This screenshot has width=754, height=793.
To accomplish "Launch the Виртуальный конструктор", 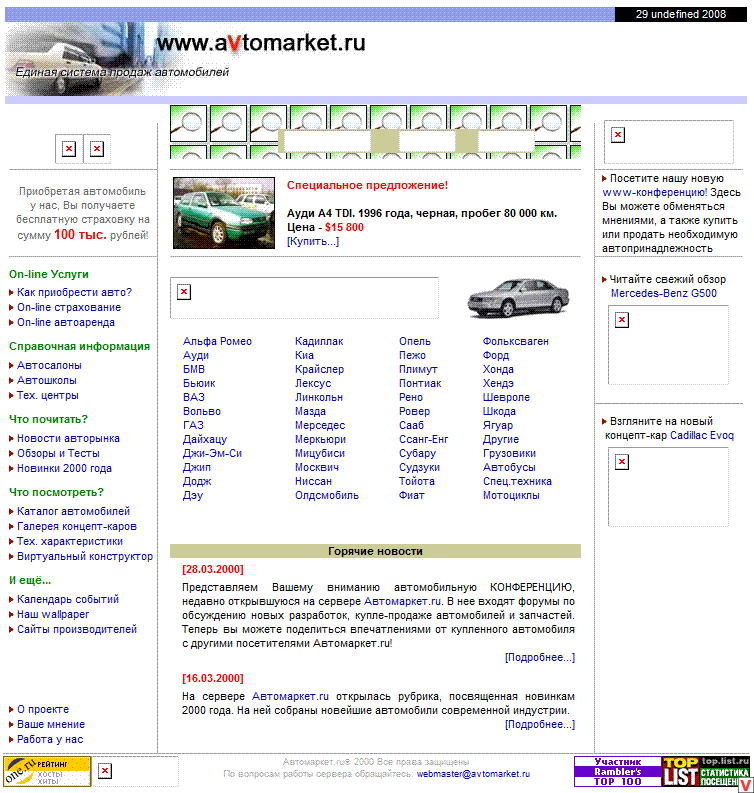I will 85,557.
